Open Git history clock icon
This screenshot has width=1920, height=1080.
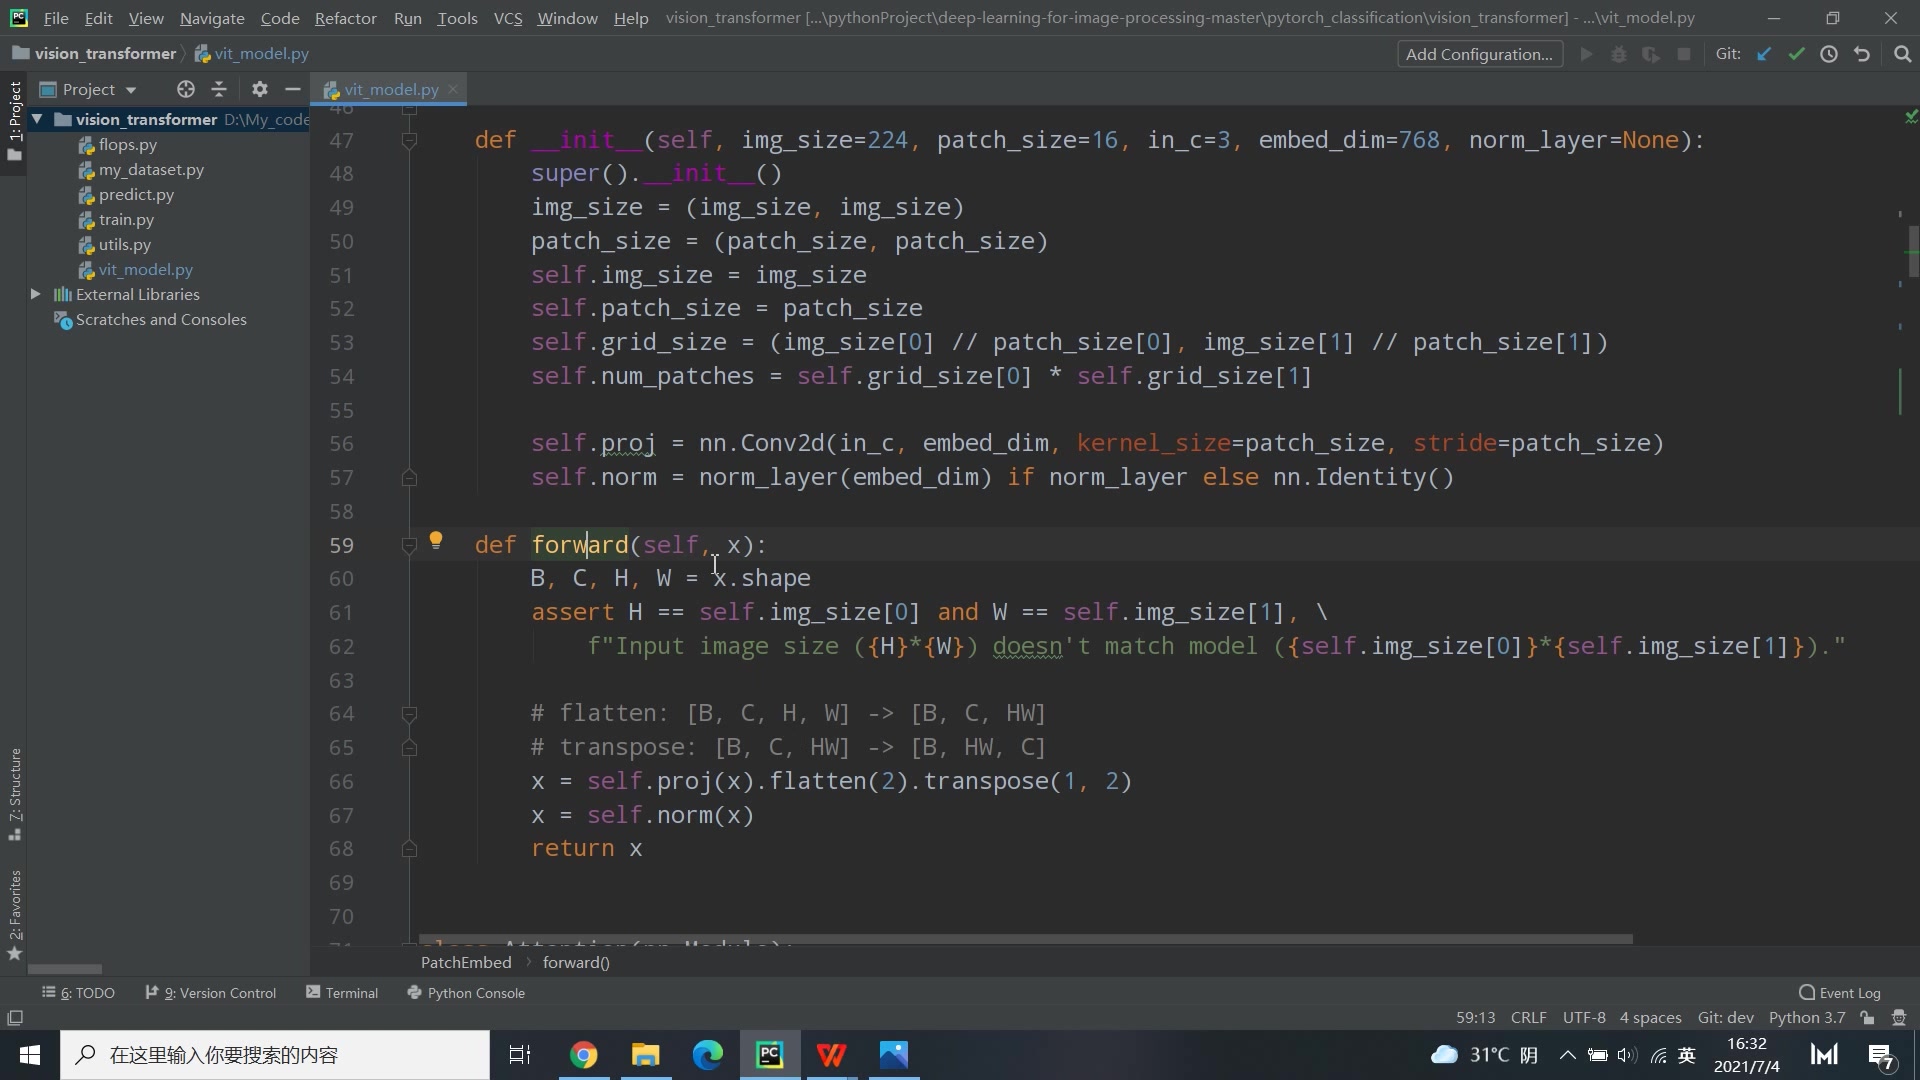1829,54
